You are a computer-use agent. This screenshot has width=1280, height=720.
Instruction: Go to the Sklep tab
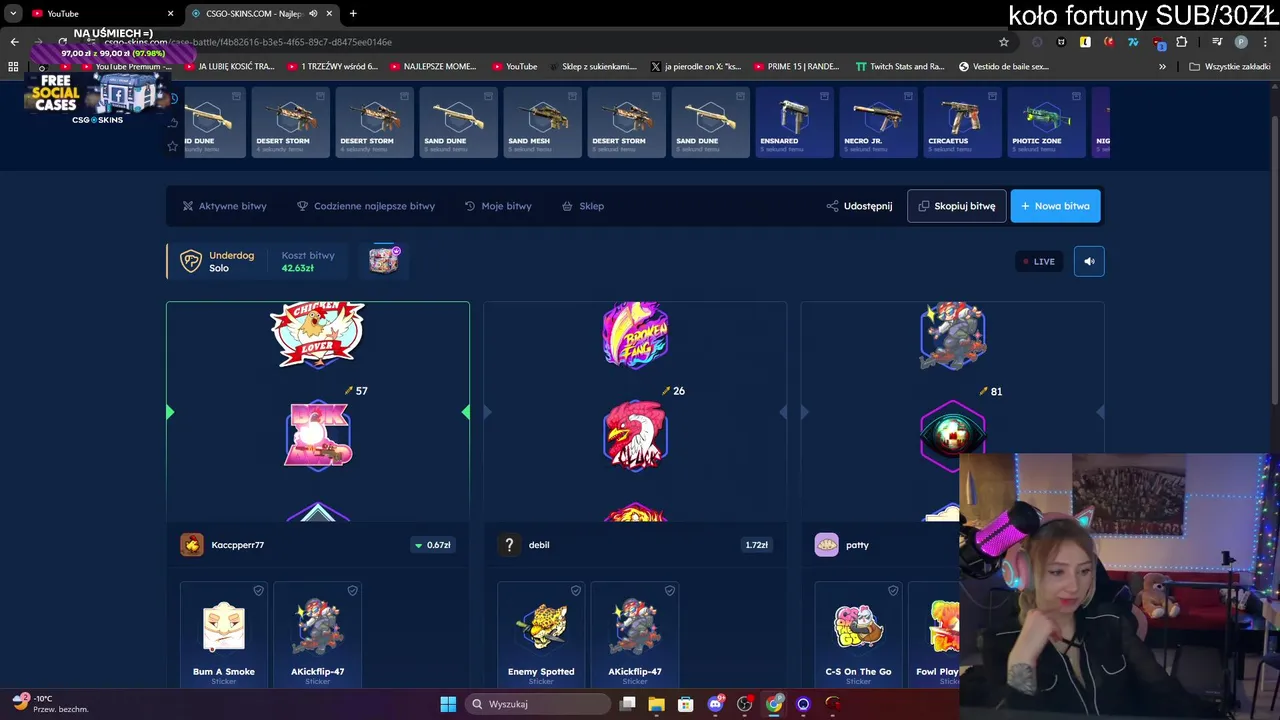583,206
